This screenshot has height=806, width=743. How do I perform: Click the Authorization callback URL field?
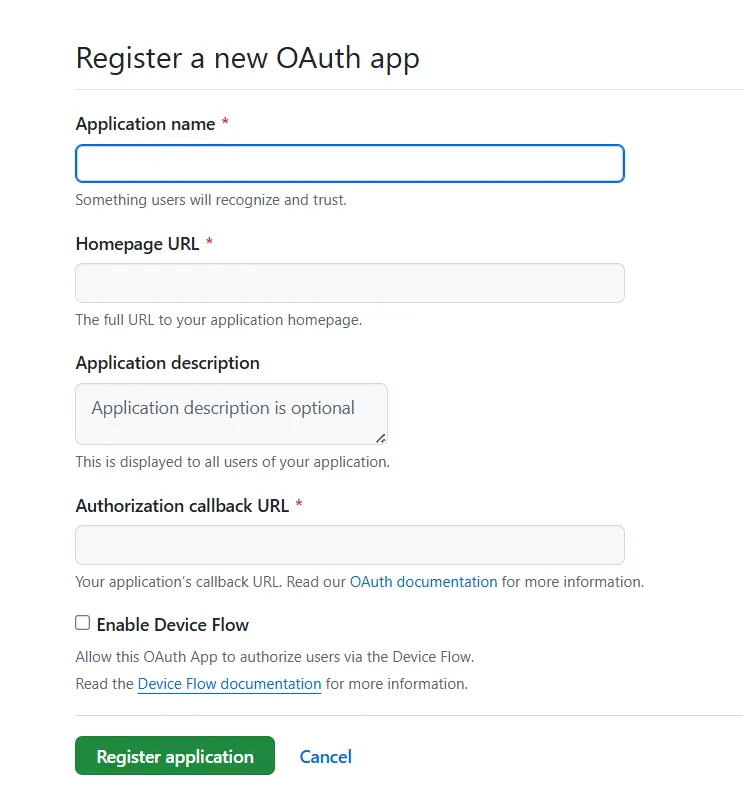[x=349, y=544]
